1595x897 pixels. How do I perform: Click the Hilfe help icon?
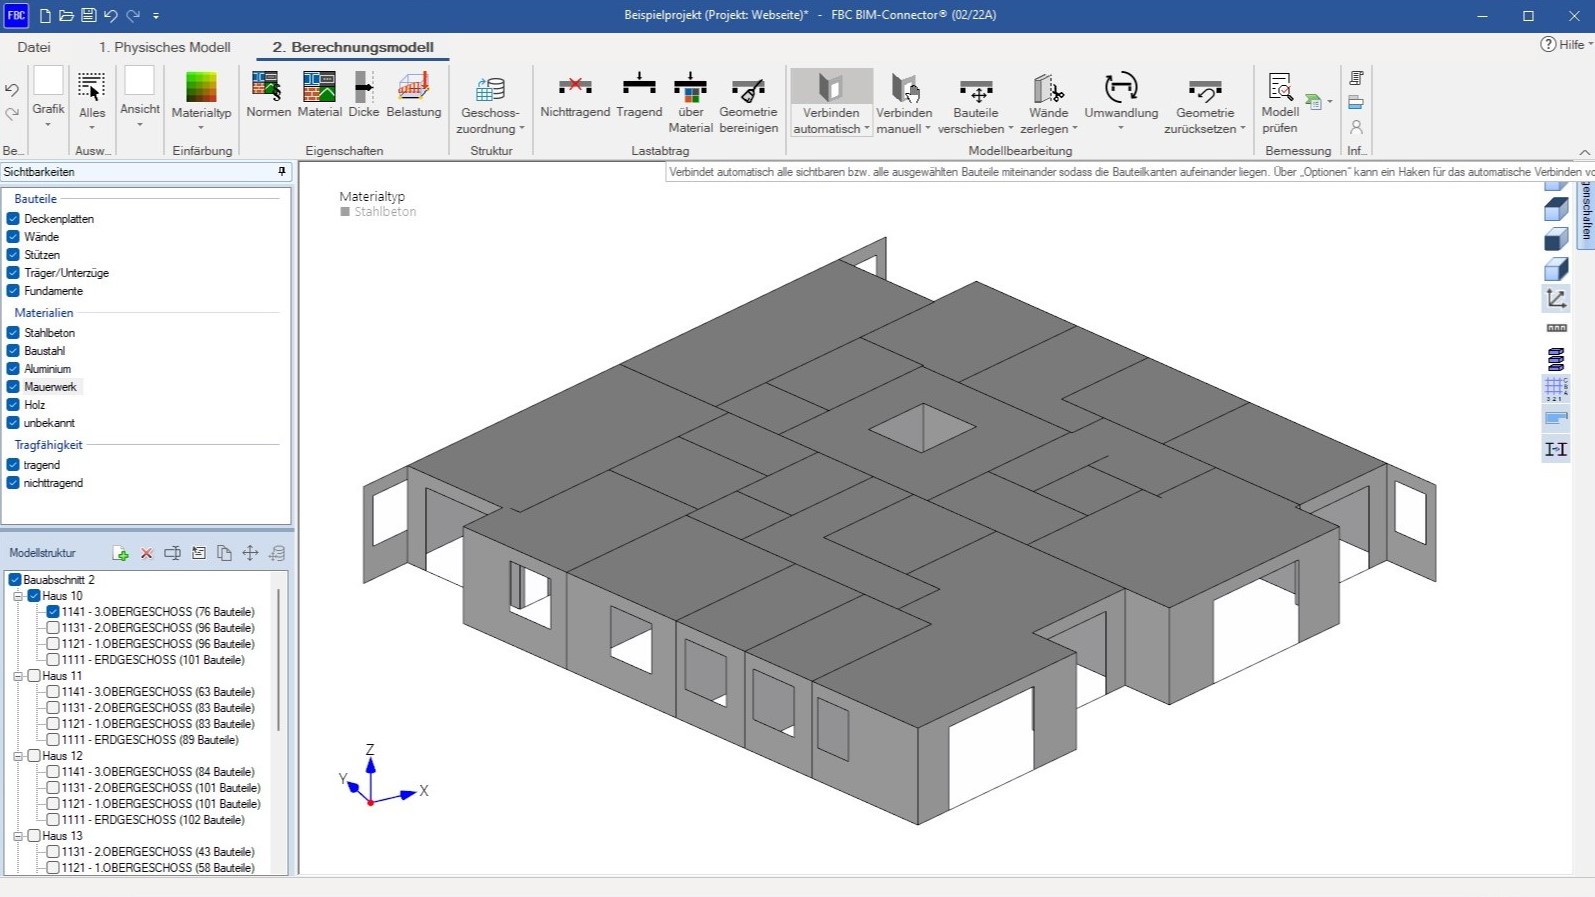pos(1548,44)
